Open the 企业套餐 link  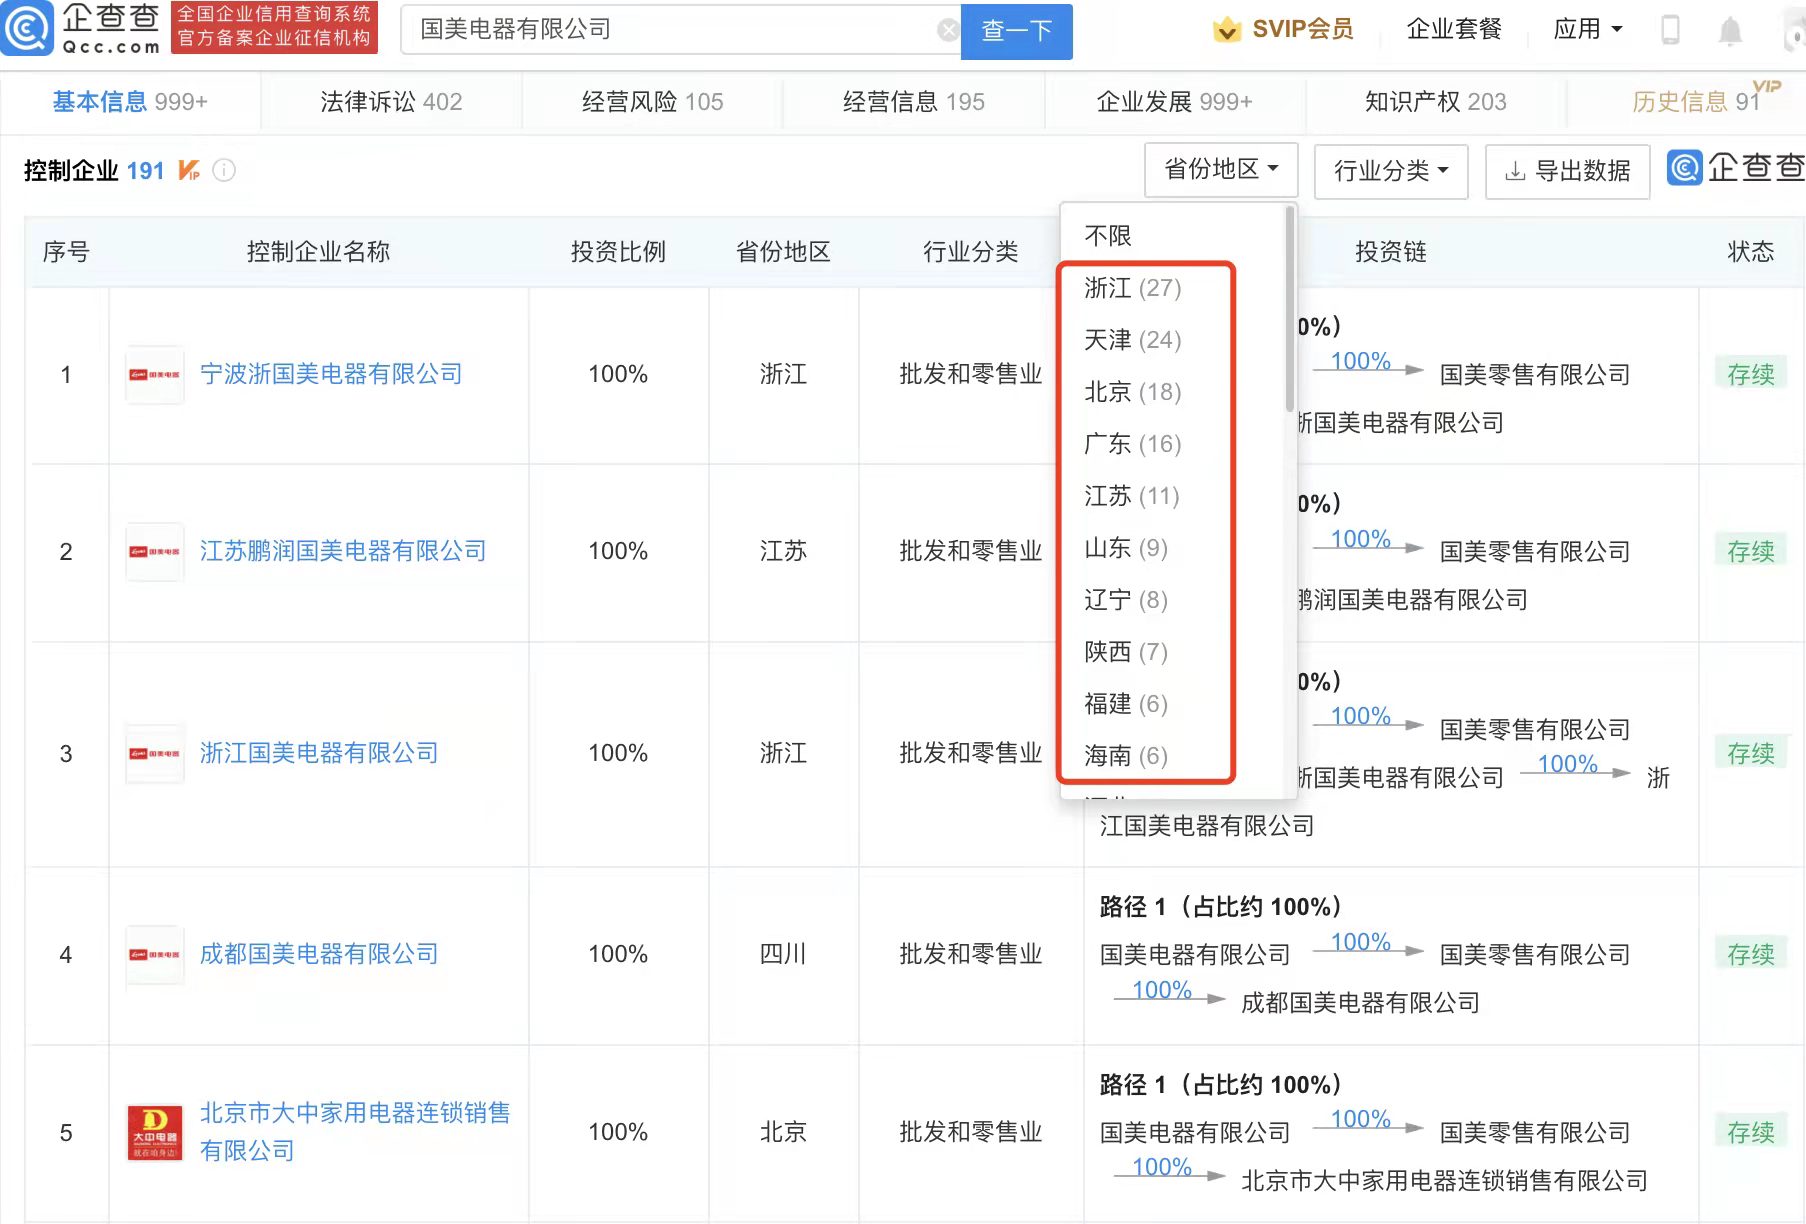click(x=1454, y=29)
